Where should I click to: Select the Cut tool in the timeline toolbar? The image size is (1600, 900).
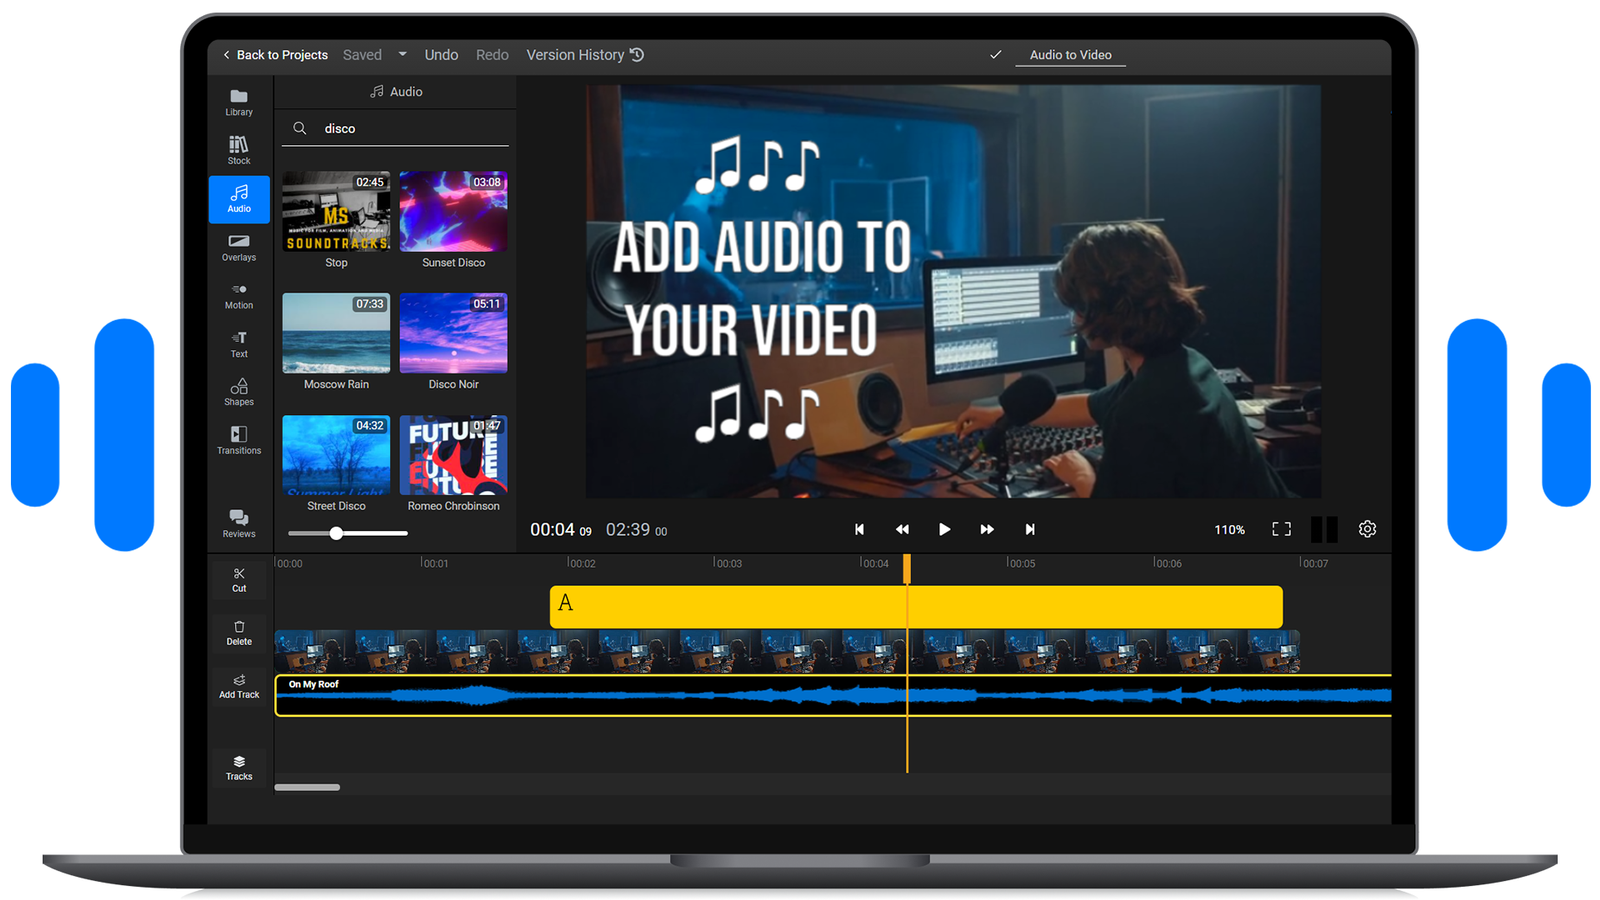pyautogui.click(x=239, y=578)
